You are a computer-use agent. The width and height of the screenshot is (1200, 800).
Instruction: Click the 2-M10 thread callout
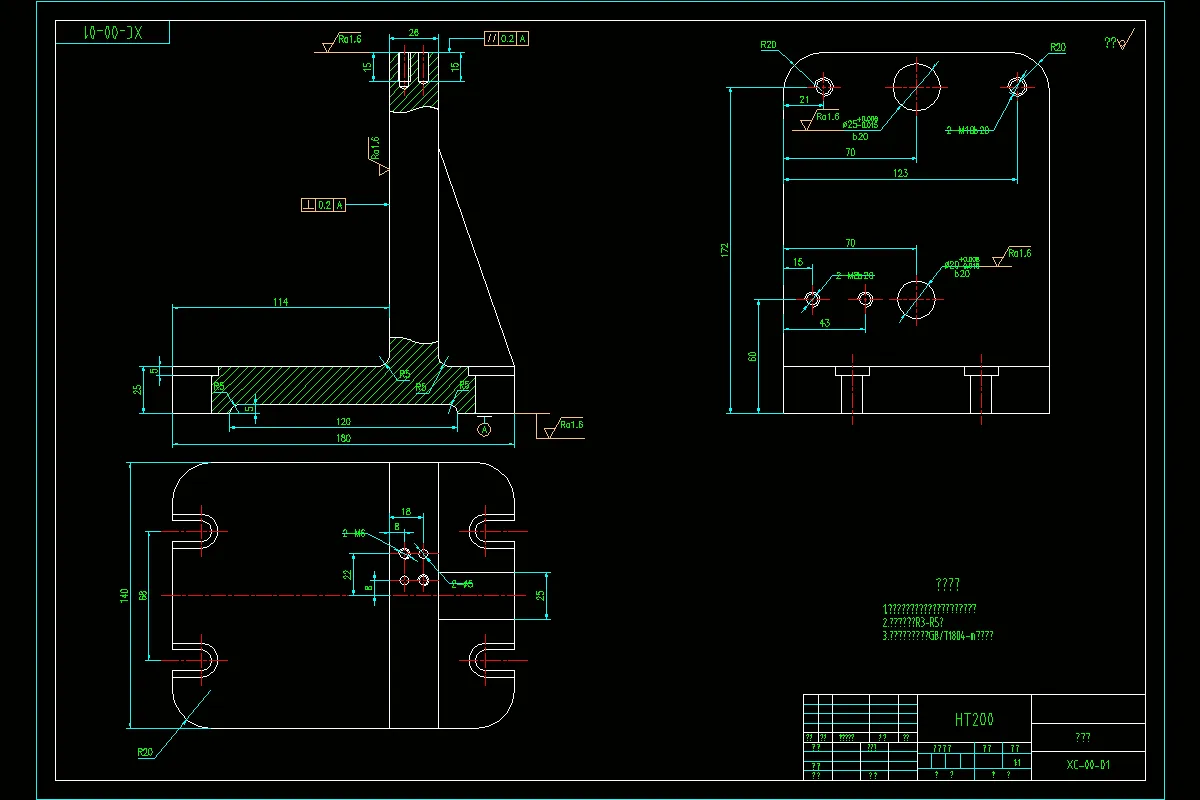click(968, 130)
